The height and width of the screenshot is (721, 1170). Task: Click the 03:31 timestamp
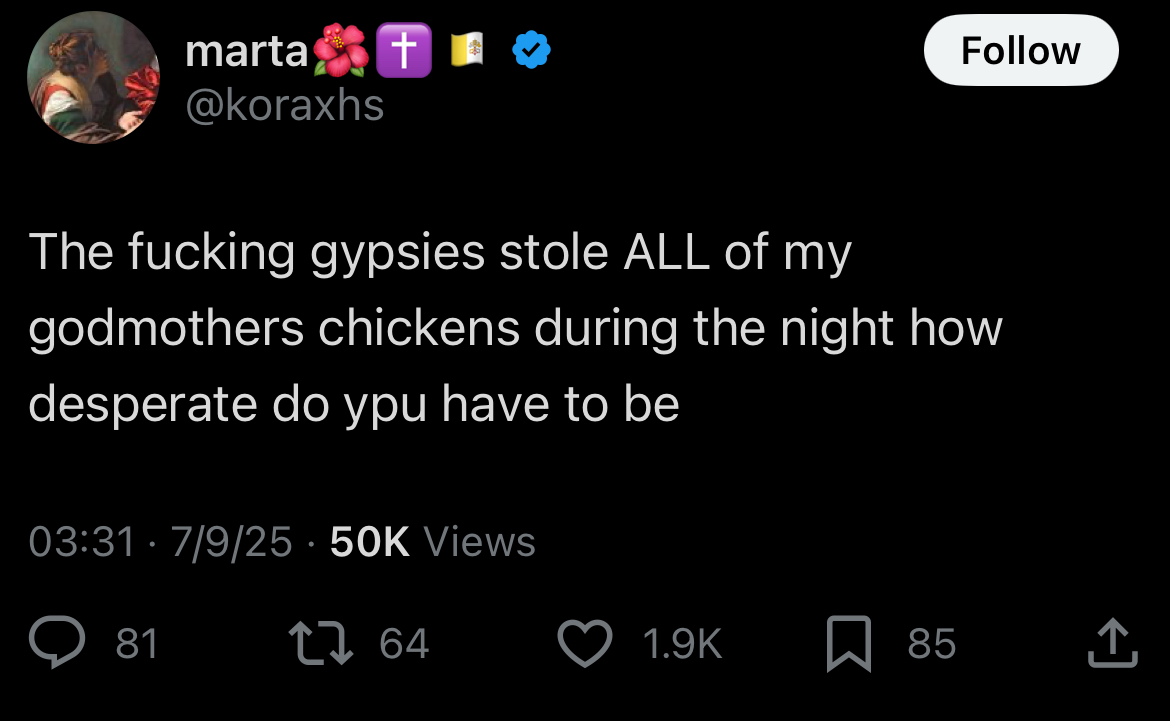pyautogui.click(x=82, y=541)
